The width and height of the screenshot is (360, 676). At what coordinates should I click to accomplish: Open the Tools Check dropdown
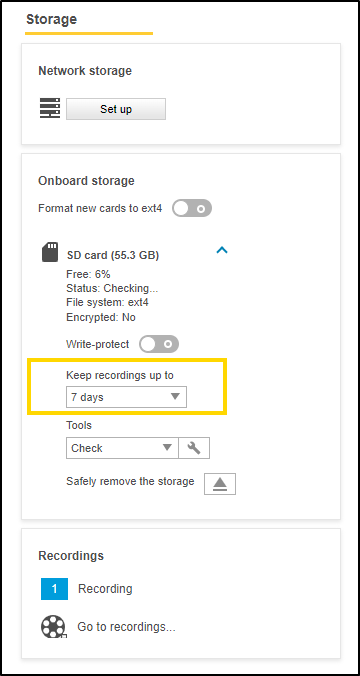tap(122, 448)
